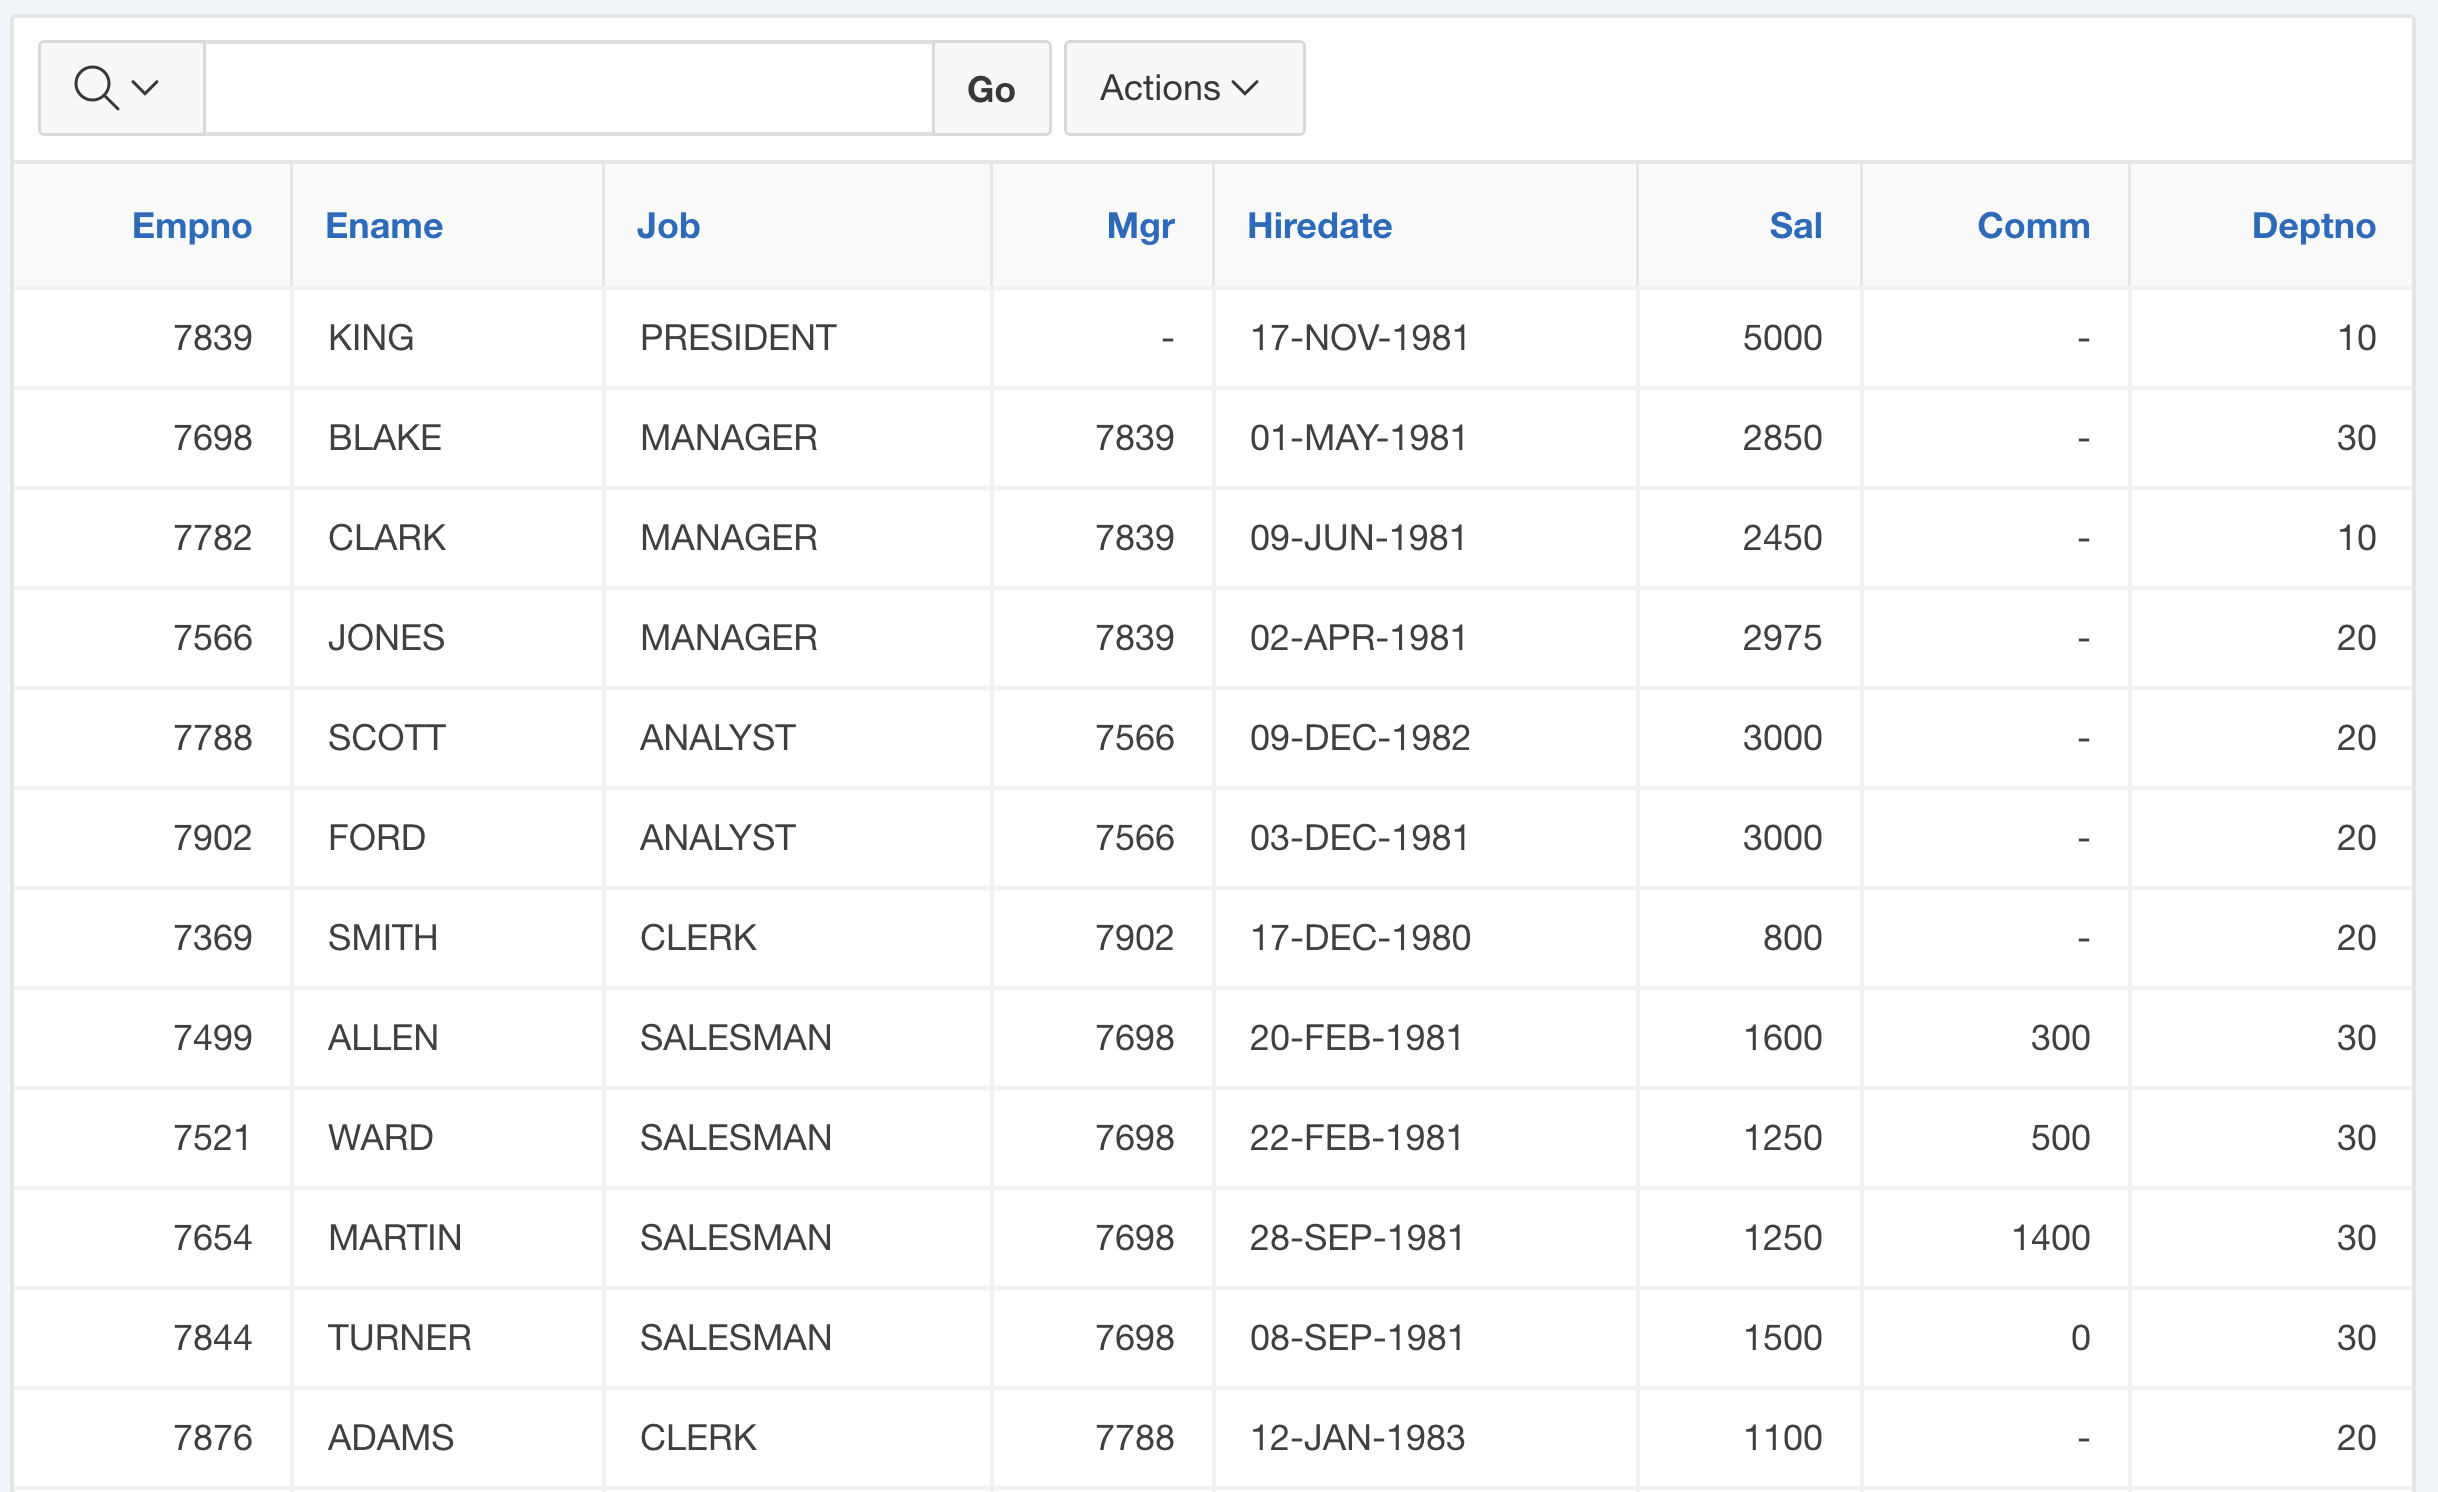Click MARTIN's 1400 commission cell
This screenshot has height=1492, width=2438.
coord(2050,1238)
